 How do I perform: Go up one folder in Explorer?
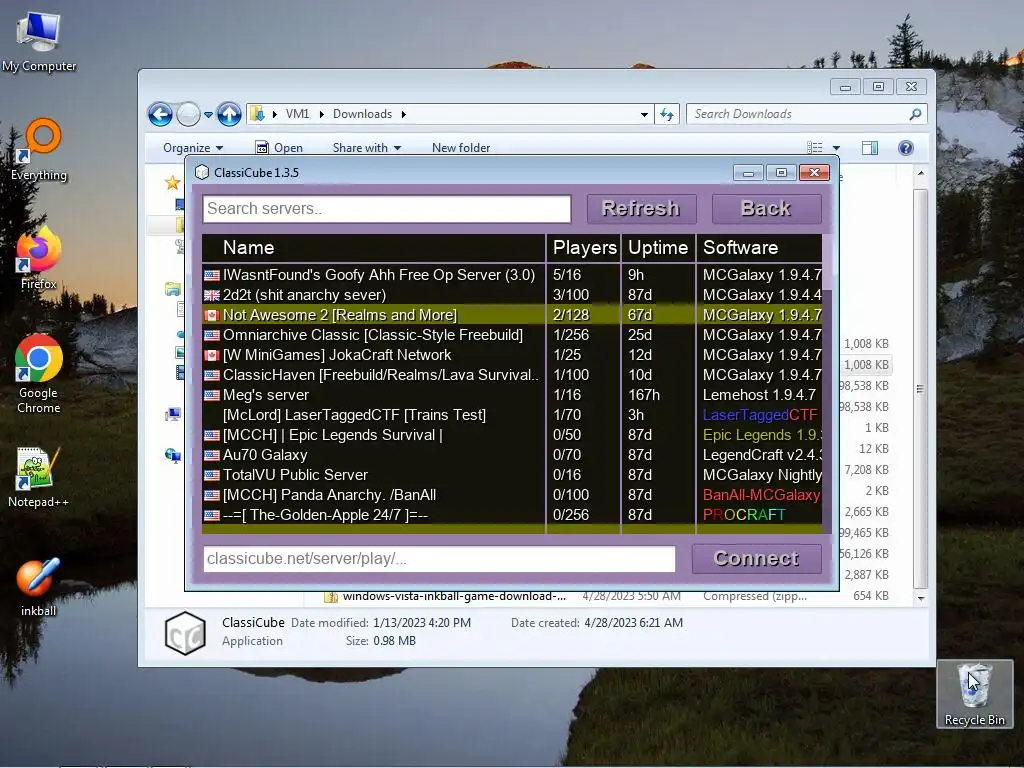click(229, 114)
